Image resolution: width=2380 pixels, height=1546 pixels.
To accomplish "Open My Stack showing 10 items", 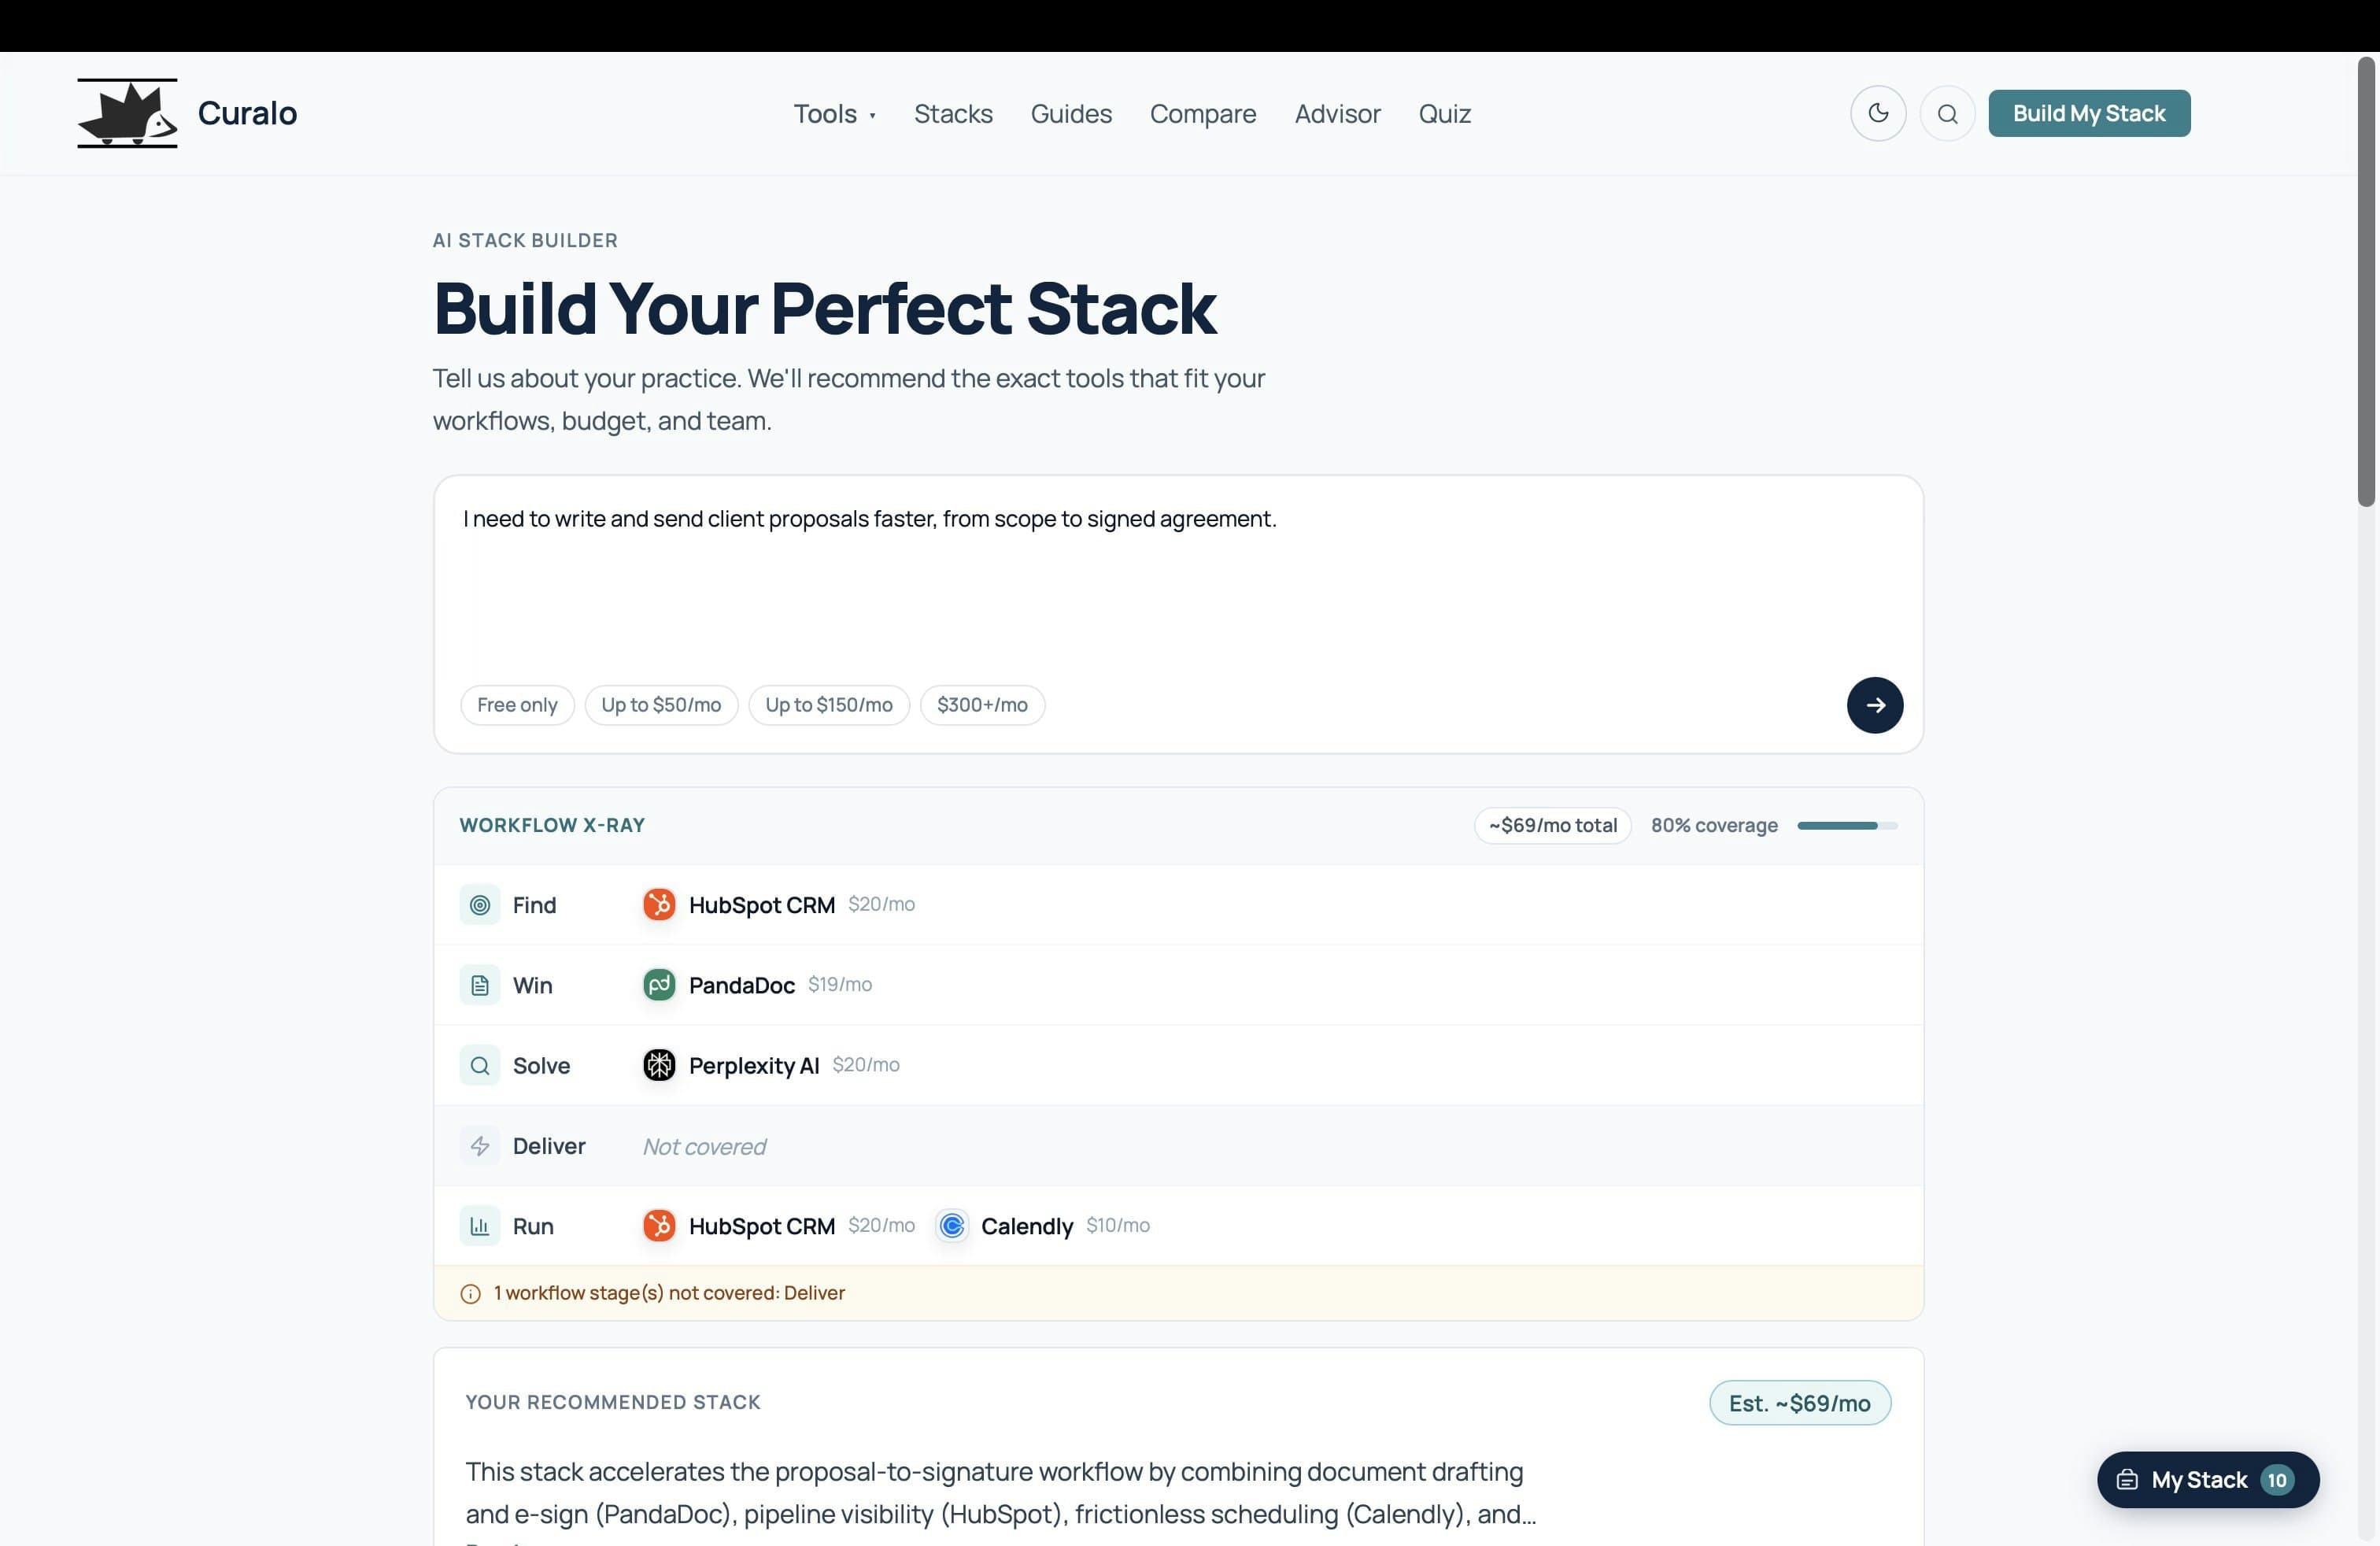I will pos(2207,1480).
